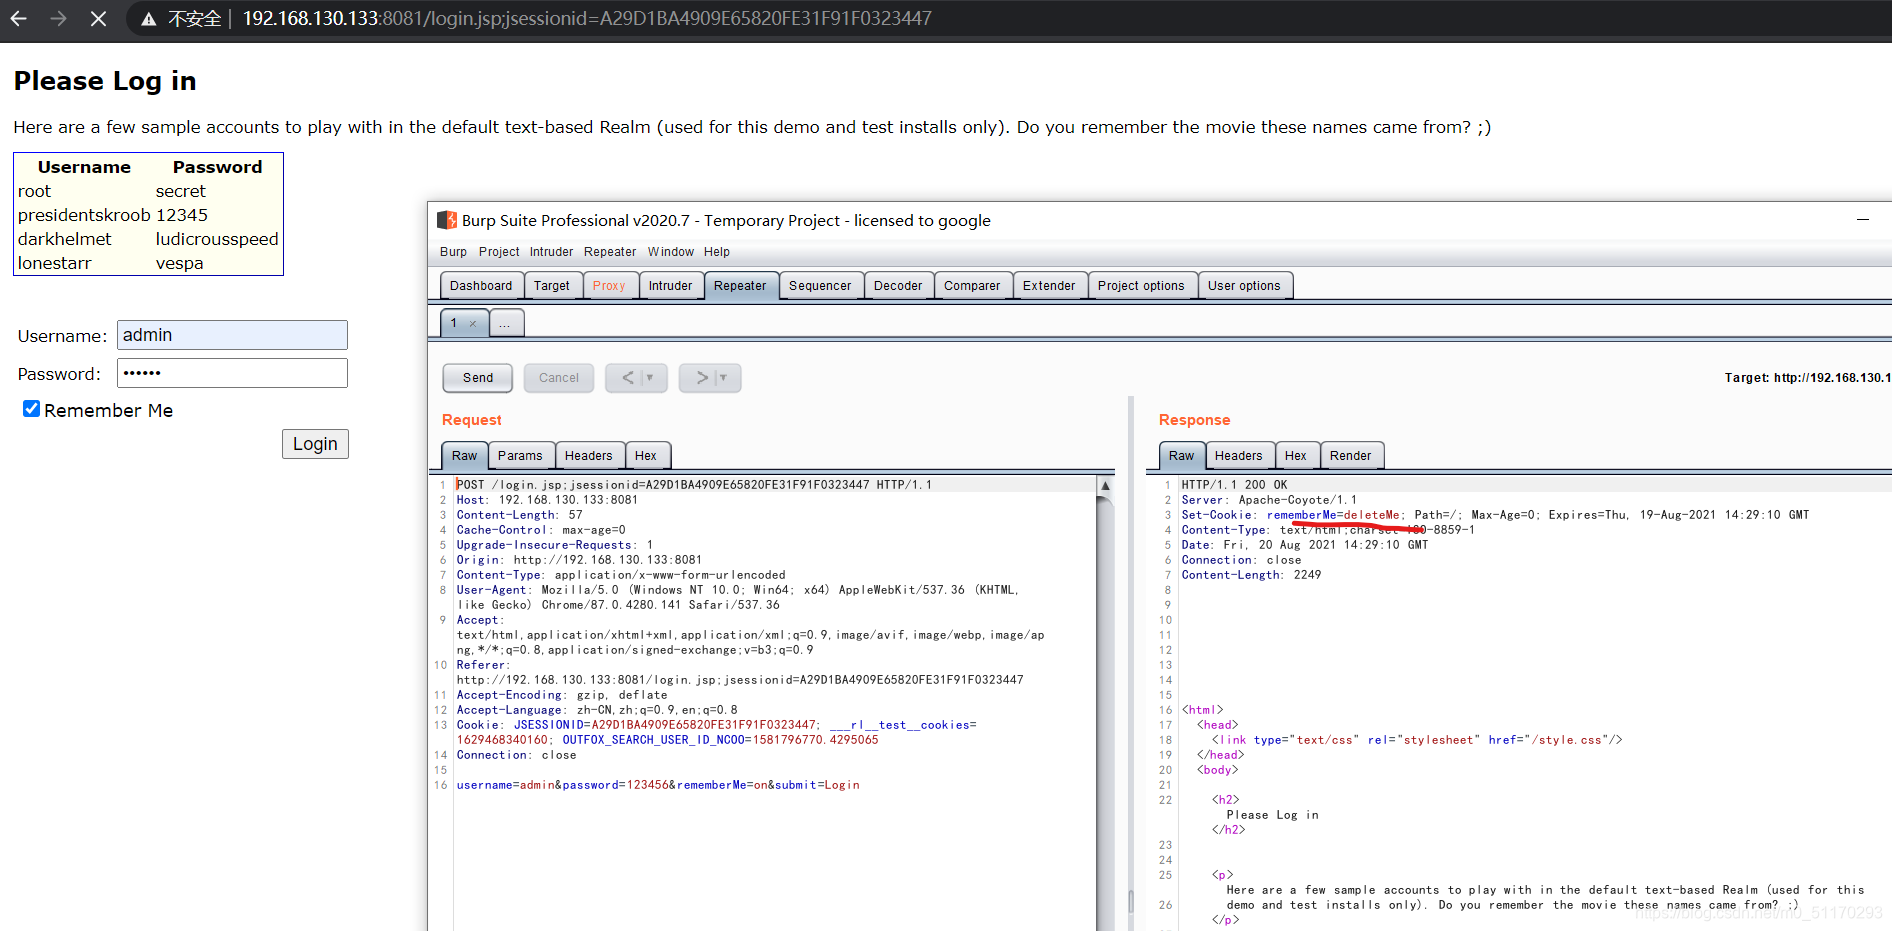Open the Repeater menu in the menu bar
This screenshot has height=931, width=1892.
610,252
